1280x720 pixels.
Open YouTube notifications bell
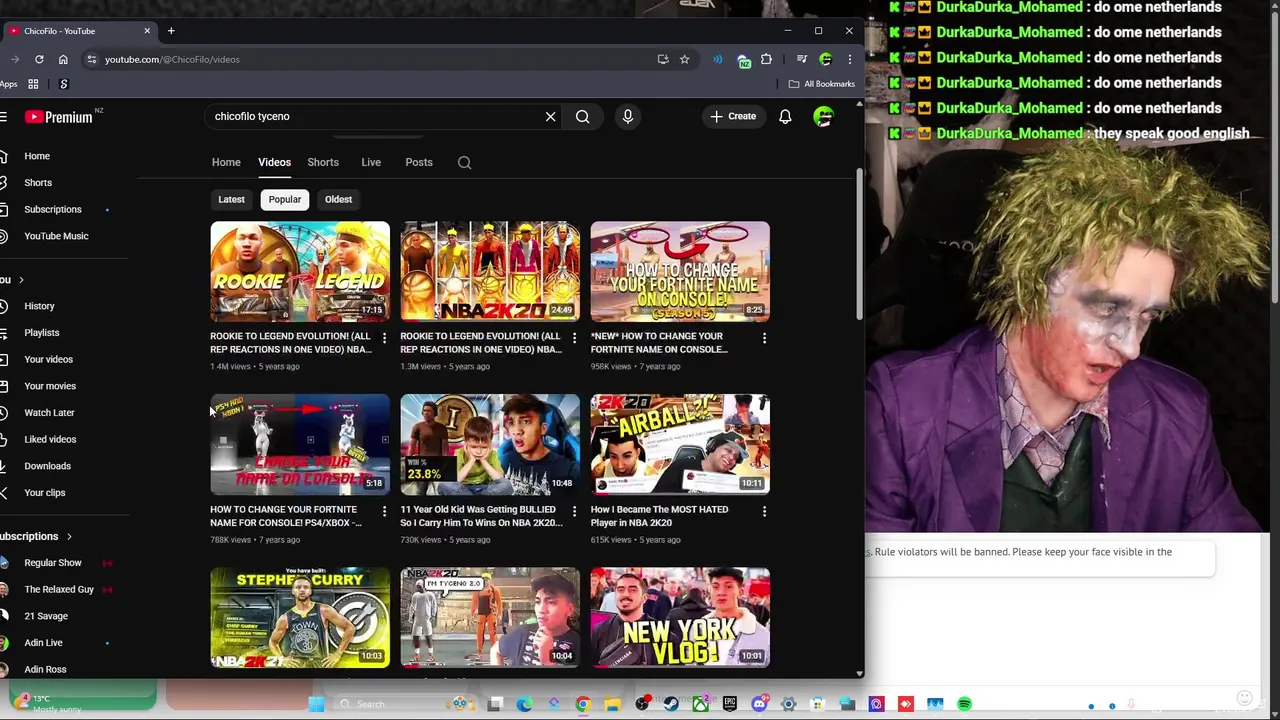click(x=785, y=117)
